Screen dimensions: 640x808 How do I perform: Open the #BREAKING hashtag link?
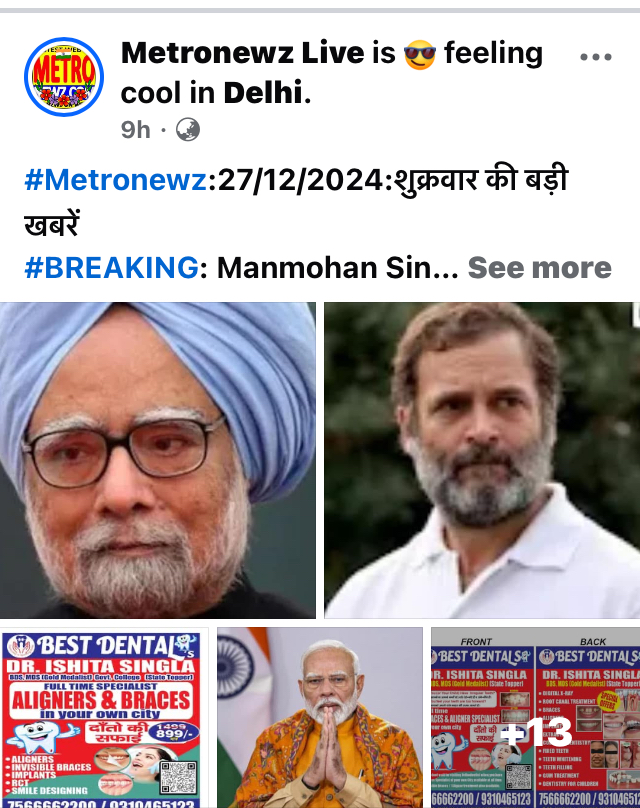(111, 267)
